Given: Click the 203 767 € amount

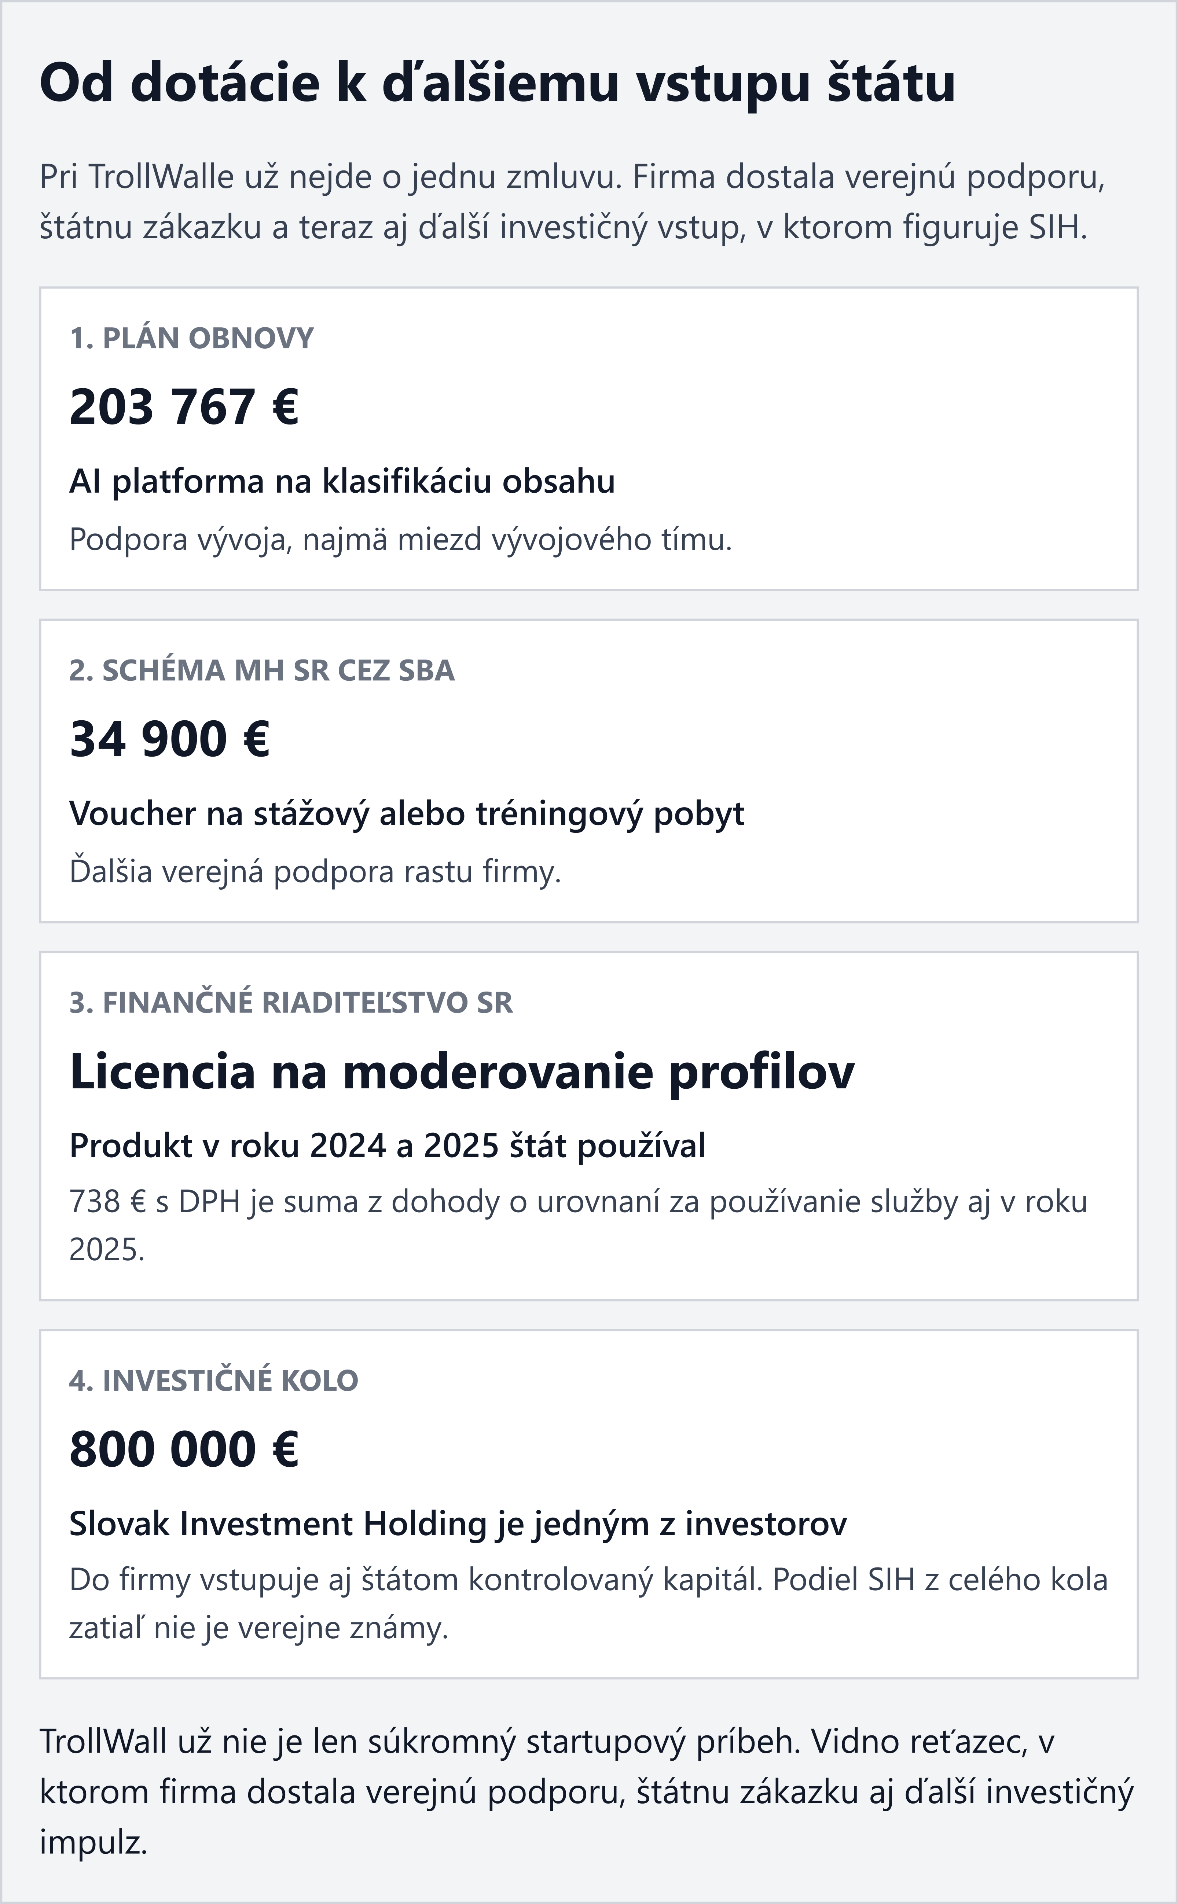Looking at the screenshot, I should [184, 407].
